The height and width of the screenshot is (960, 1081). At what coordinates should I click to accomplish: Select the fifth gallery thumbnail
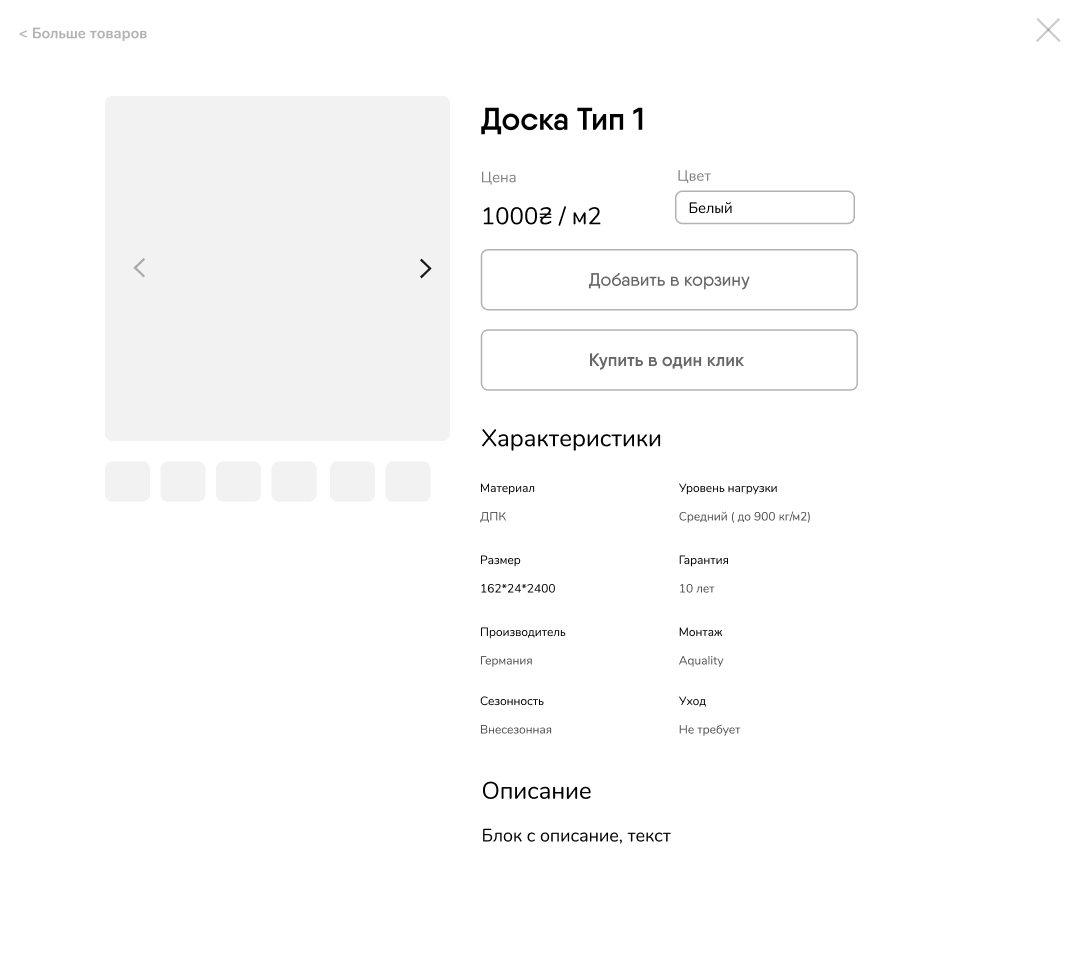pos(352,482)
